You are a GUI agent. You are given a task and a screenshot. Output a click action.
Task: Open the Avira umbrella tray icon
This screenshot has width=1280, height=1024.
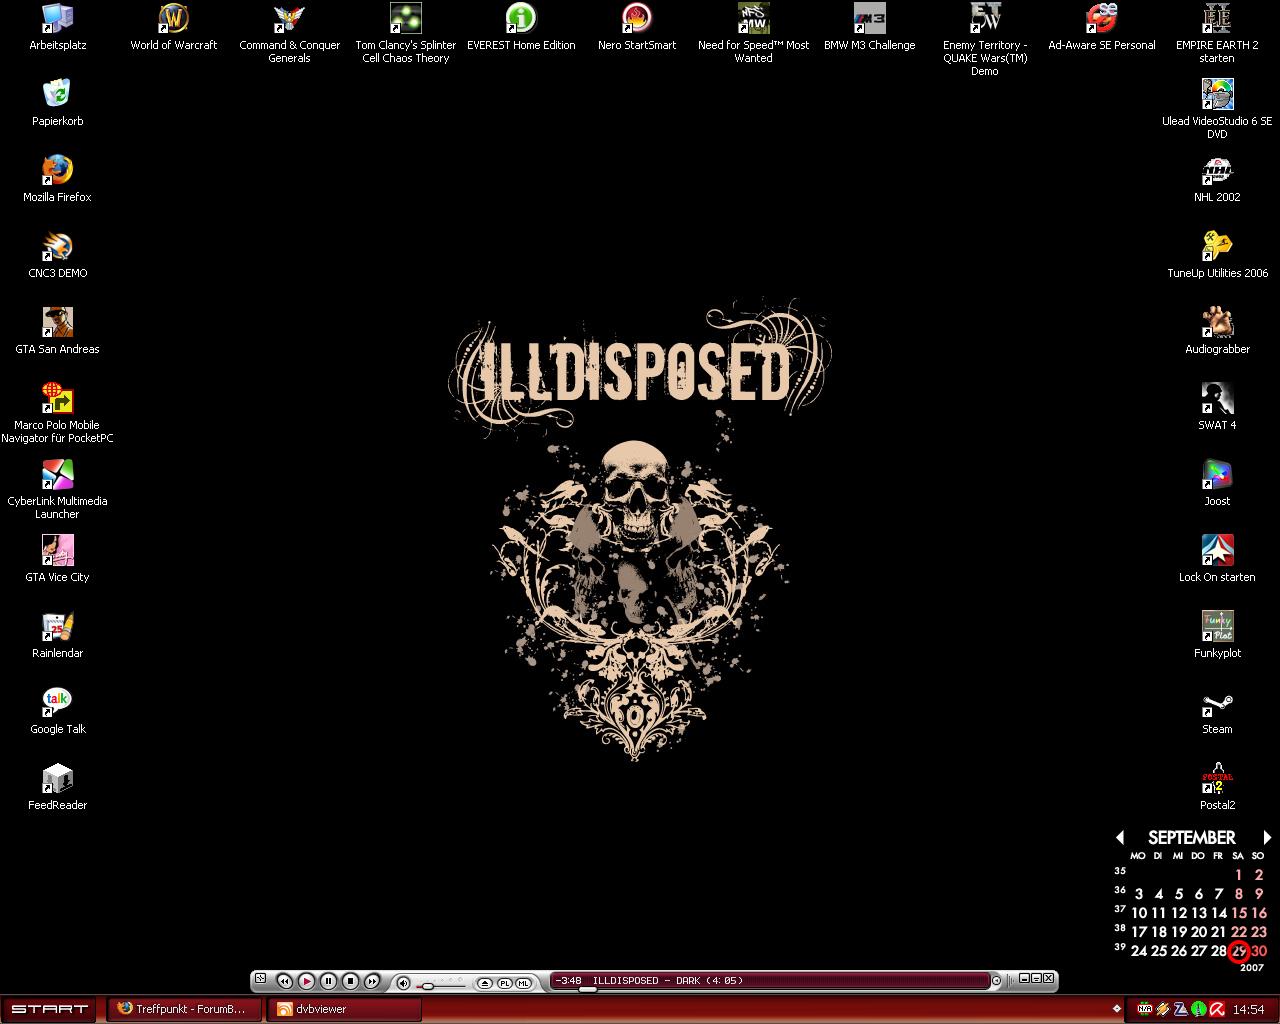[x=1217, y=1009]
